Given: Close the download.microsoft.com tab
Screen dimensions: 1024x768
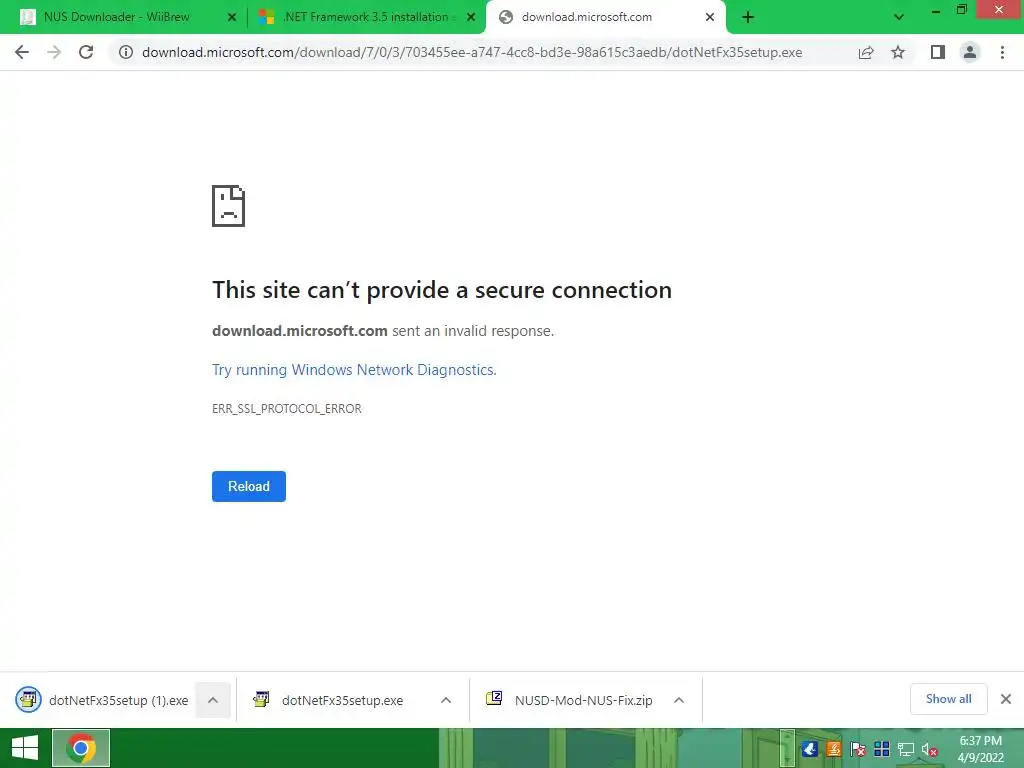Looking at the screenshot, I should point(710,18).
